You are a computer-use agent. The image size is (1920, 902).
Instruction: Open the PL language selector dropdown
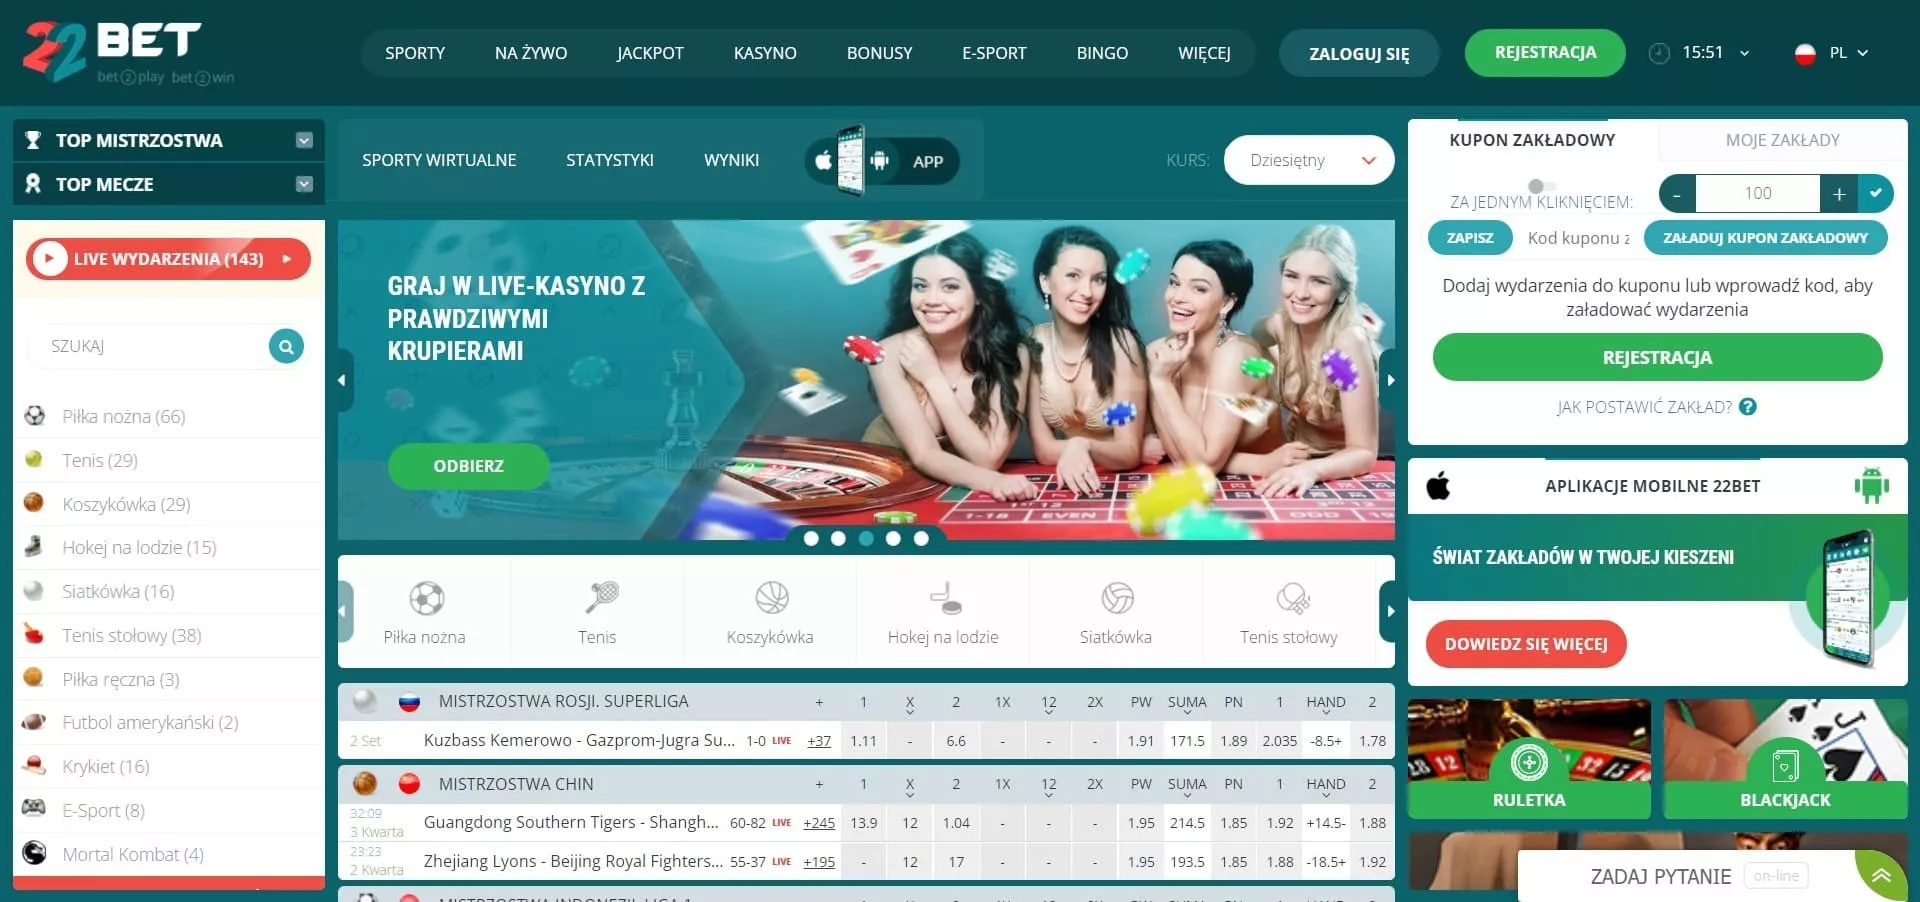pos(1833,53)
